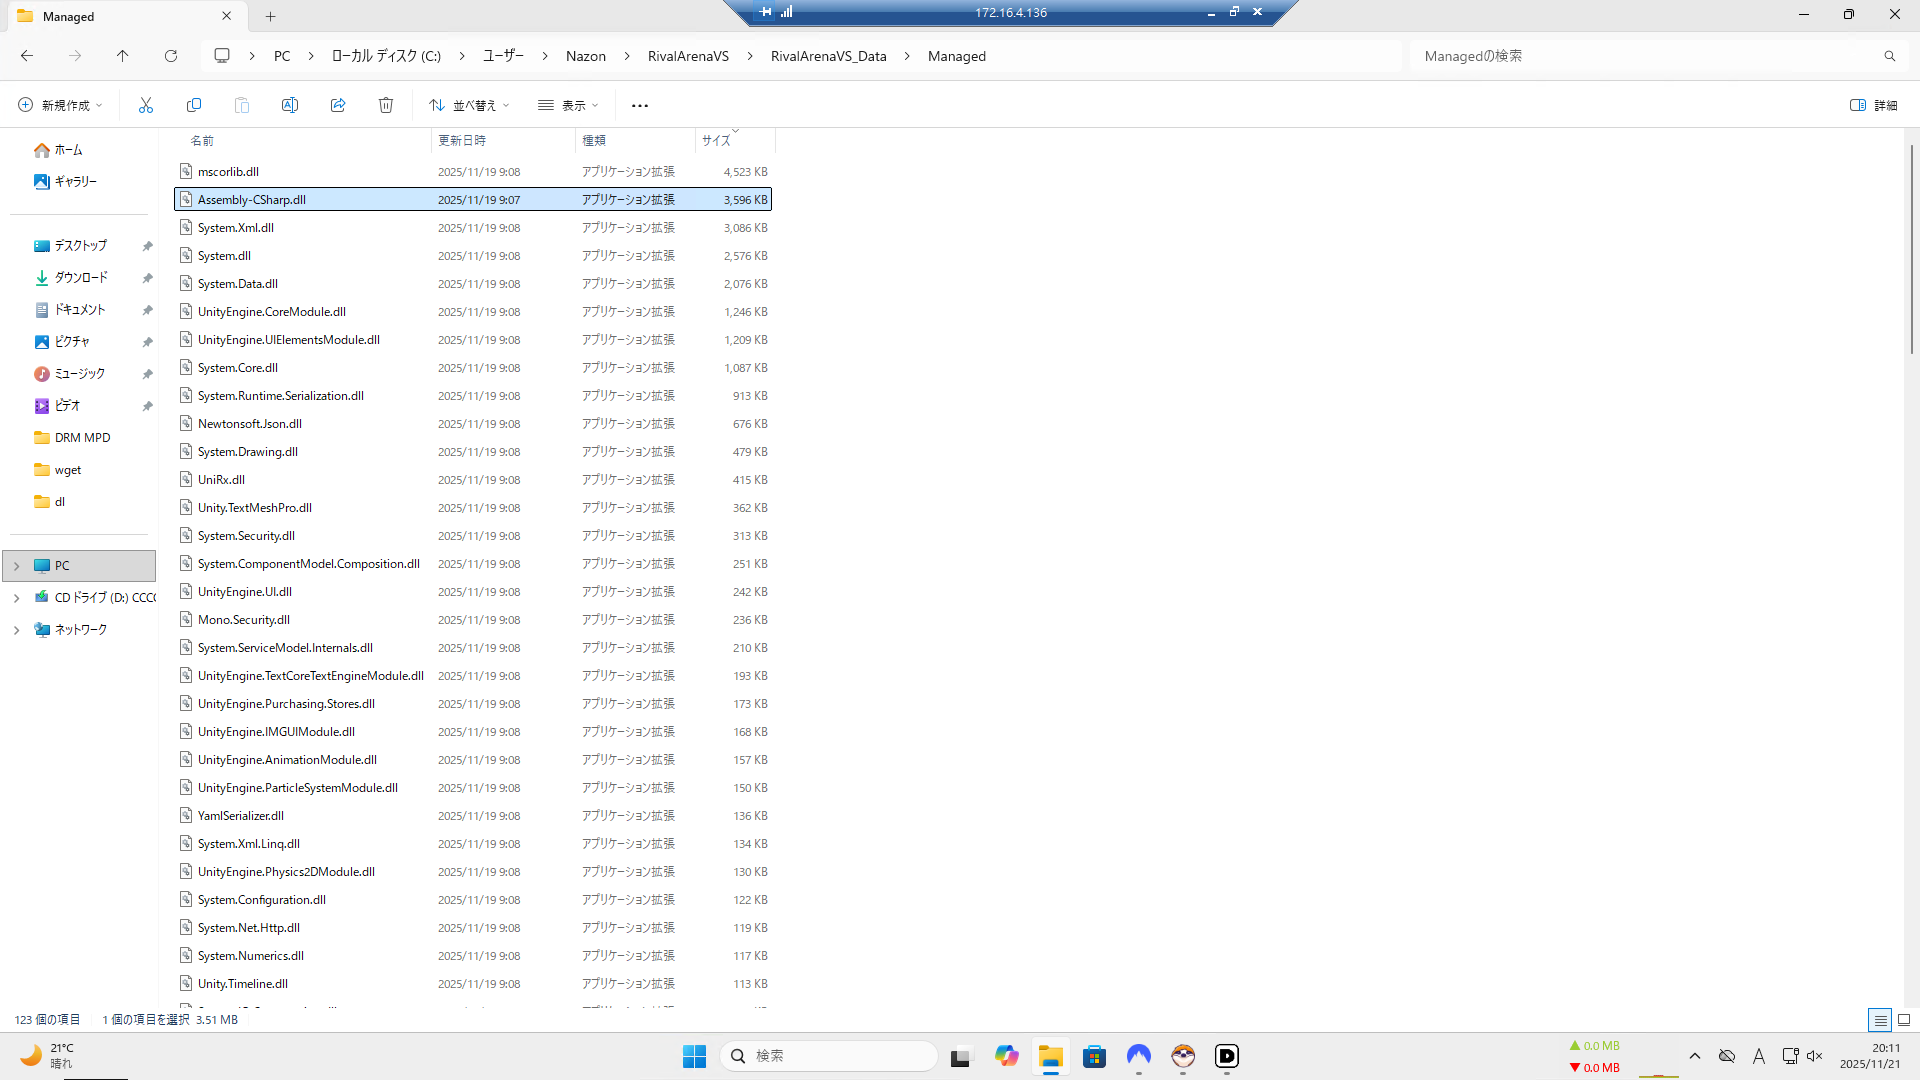Screen dimensions: 1920x1080
Task: Click the Copy icon in toolbar
Action: pyautogui.click(x=194, y=105)
